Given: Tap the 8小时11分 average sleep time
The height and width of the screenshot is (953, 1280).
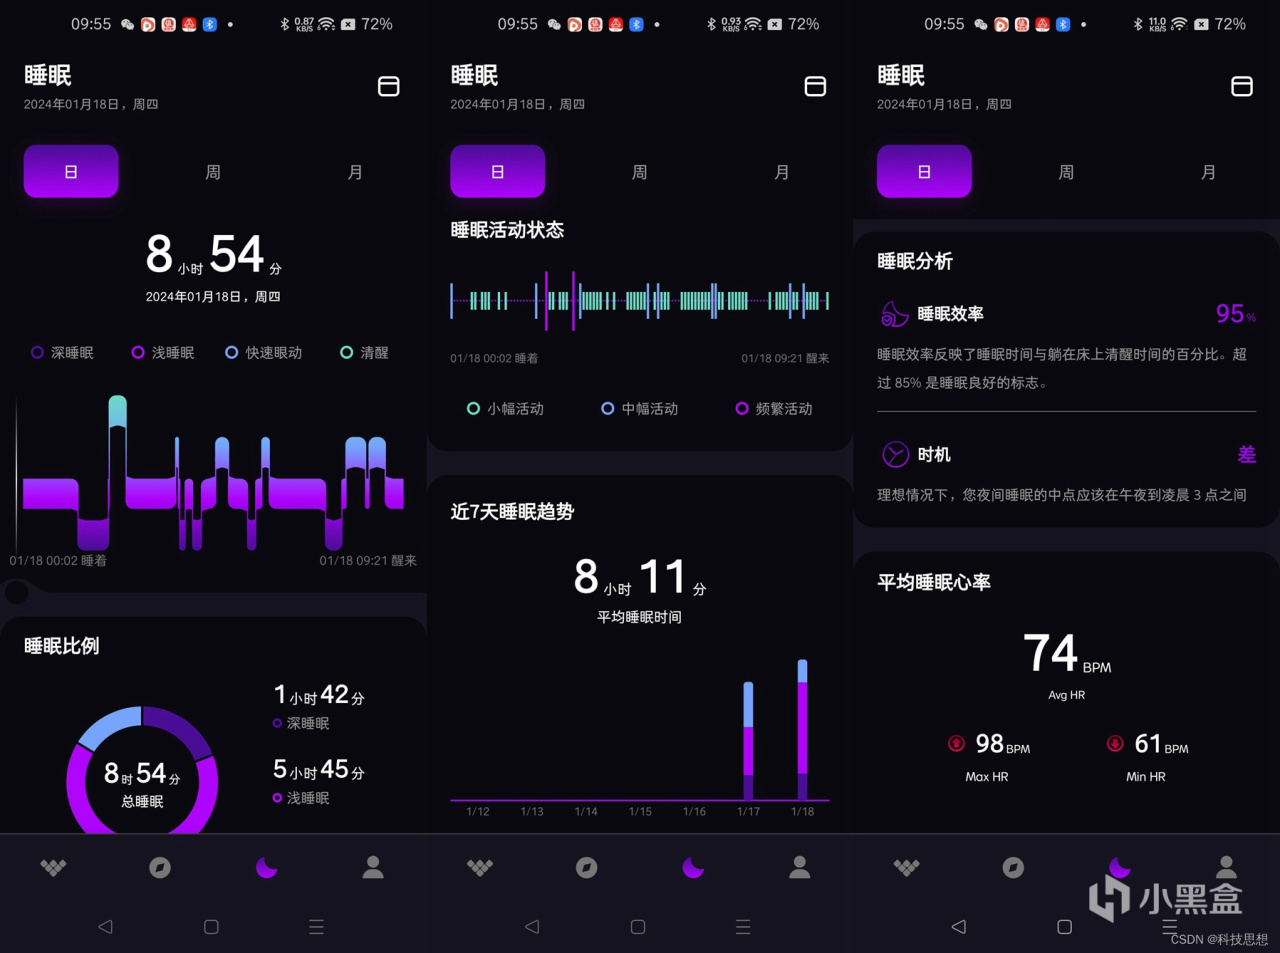Looking at the screenshot, I should (x=640, y=578).
